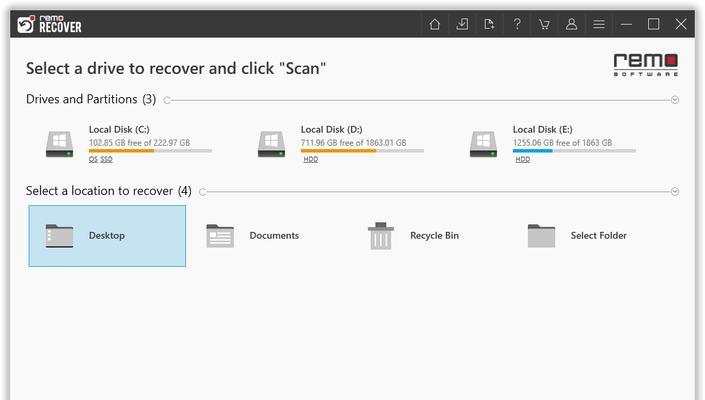This screenshot has width=705, height=400.
Task: Open the shopping cart purchase icon
Action: tap(544, 24)
